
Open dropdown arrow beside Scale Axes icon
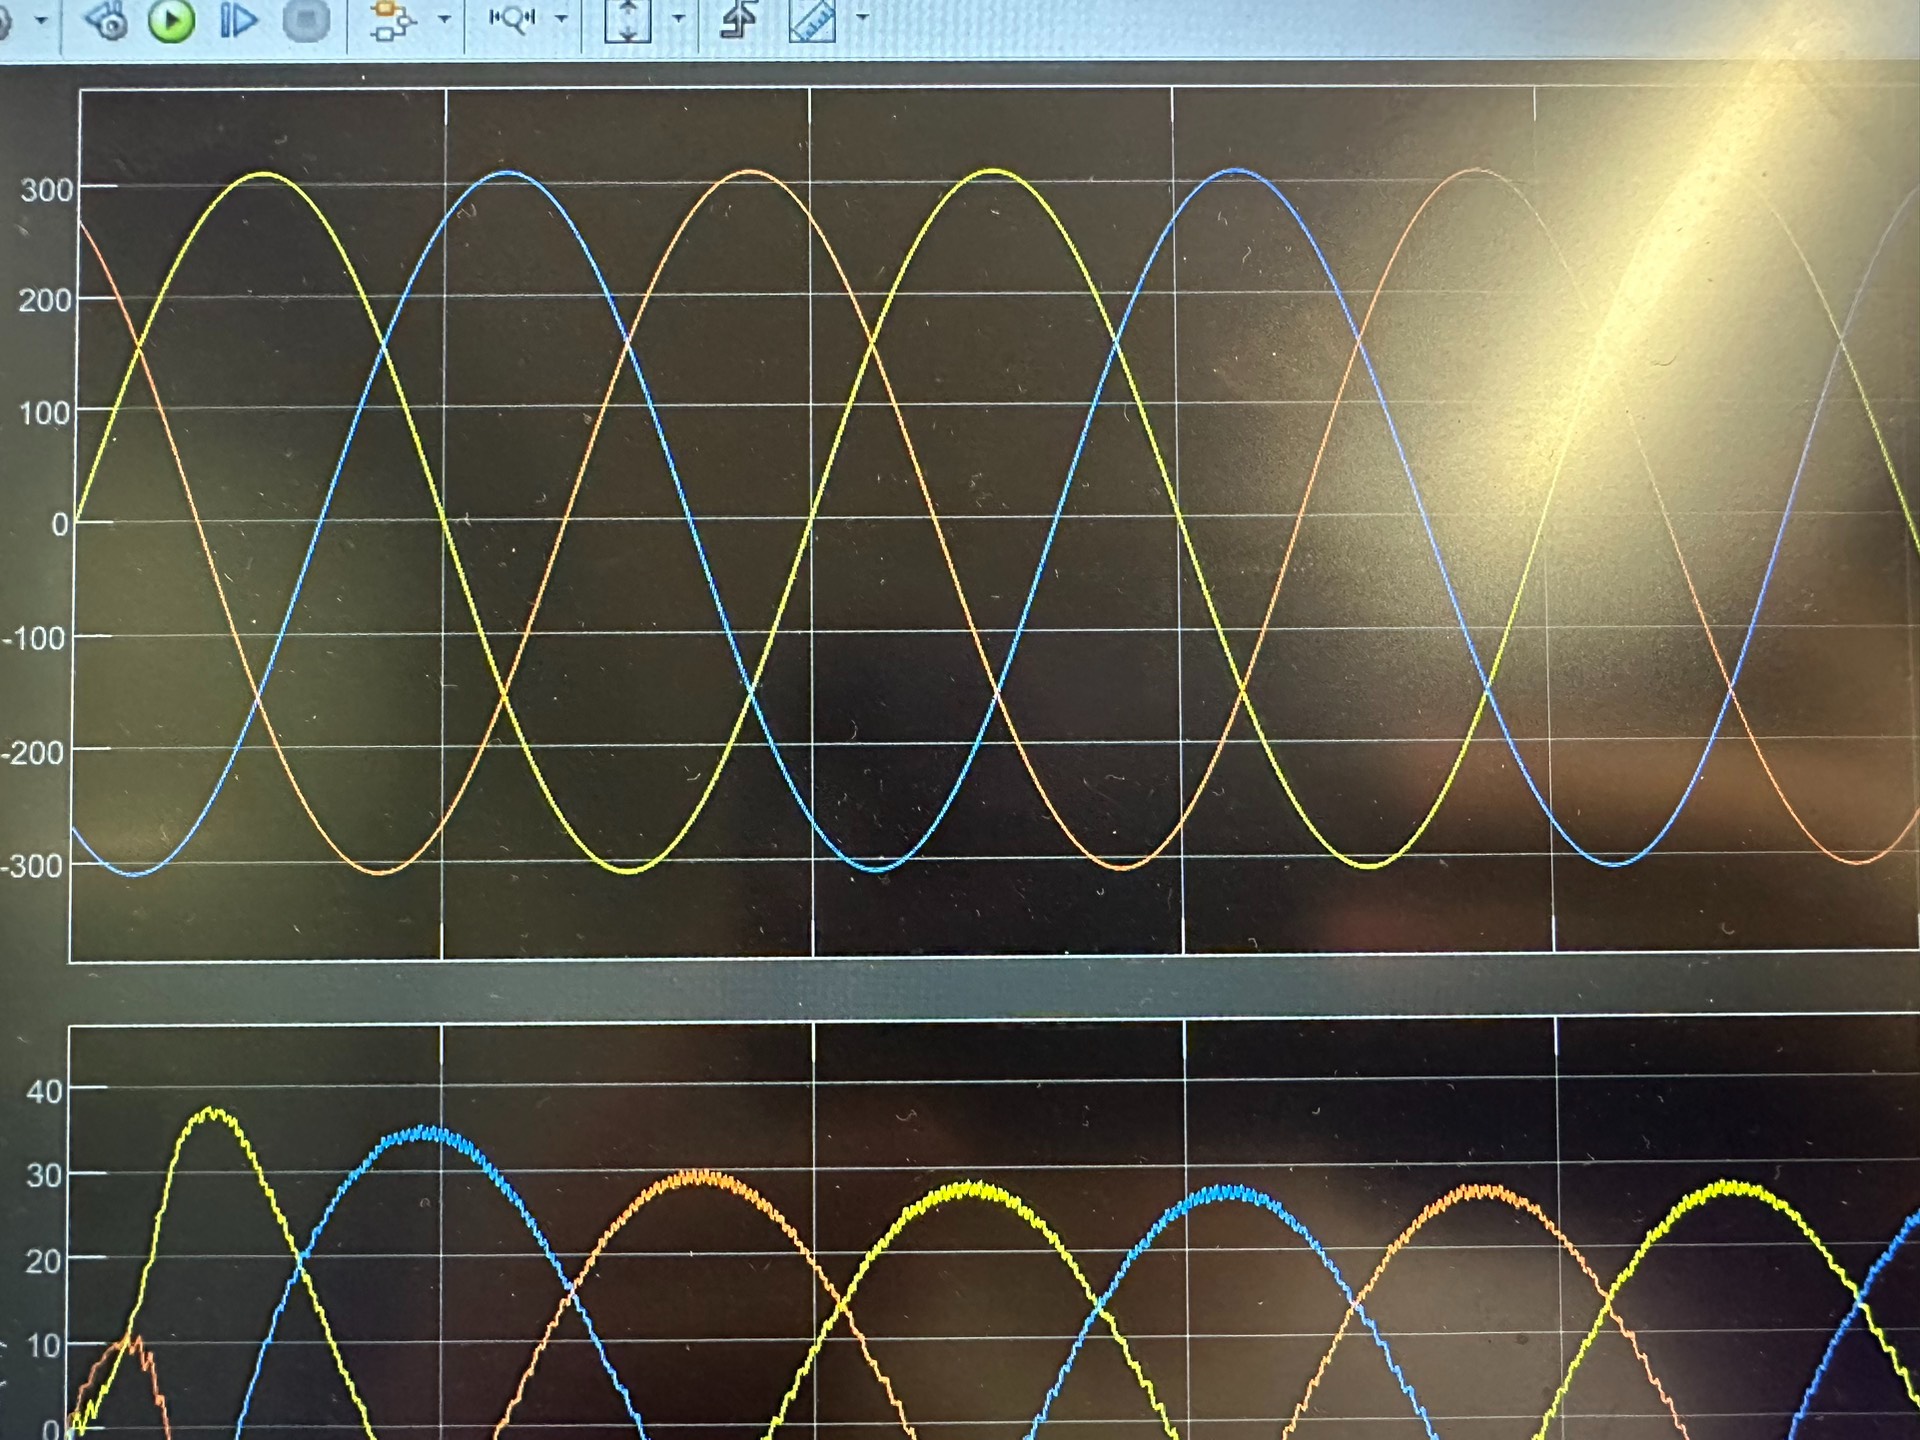[678, 18]
